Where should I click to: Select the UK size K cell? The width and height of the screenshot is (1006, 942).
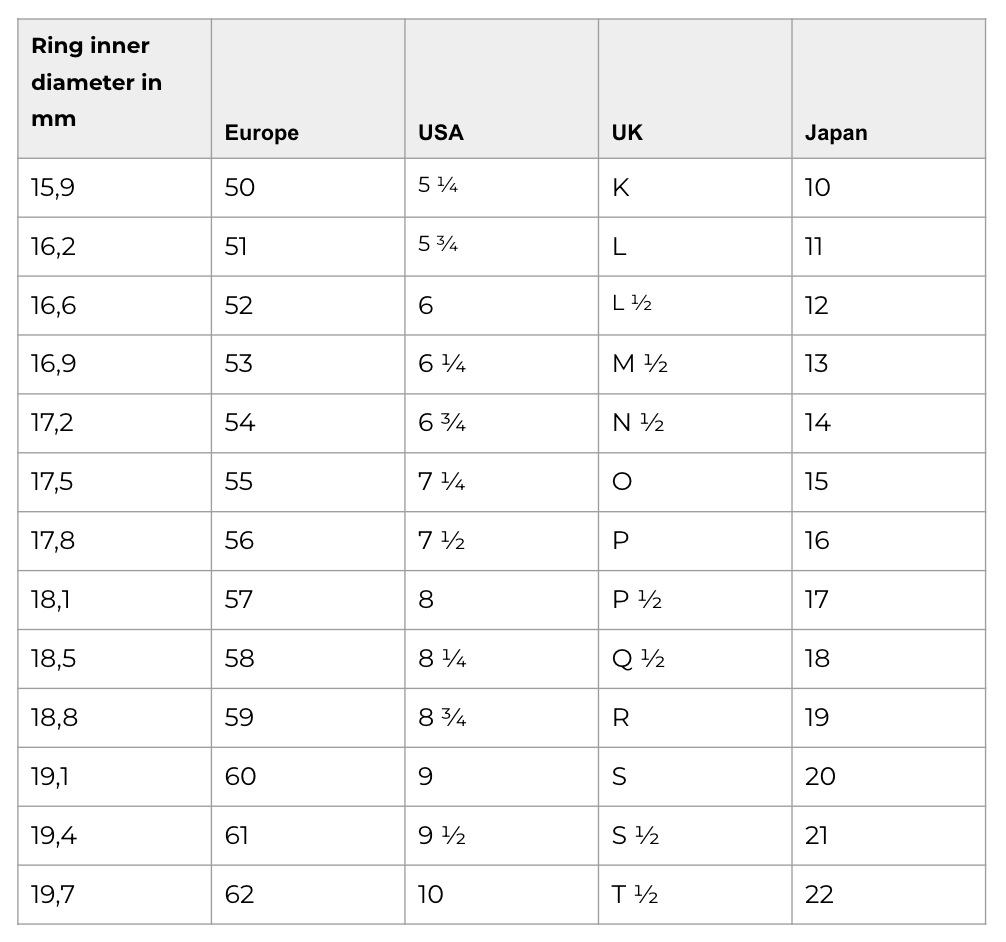620,188
